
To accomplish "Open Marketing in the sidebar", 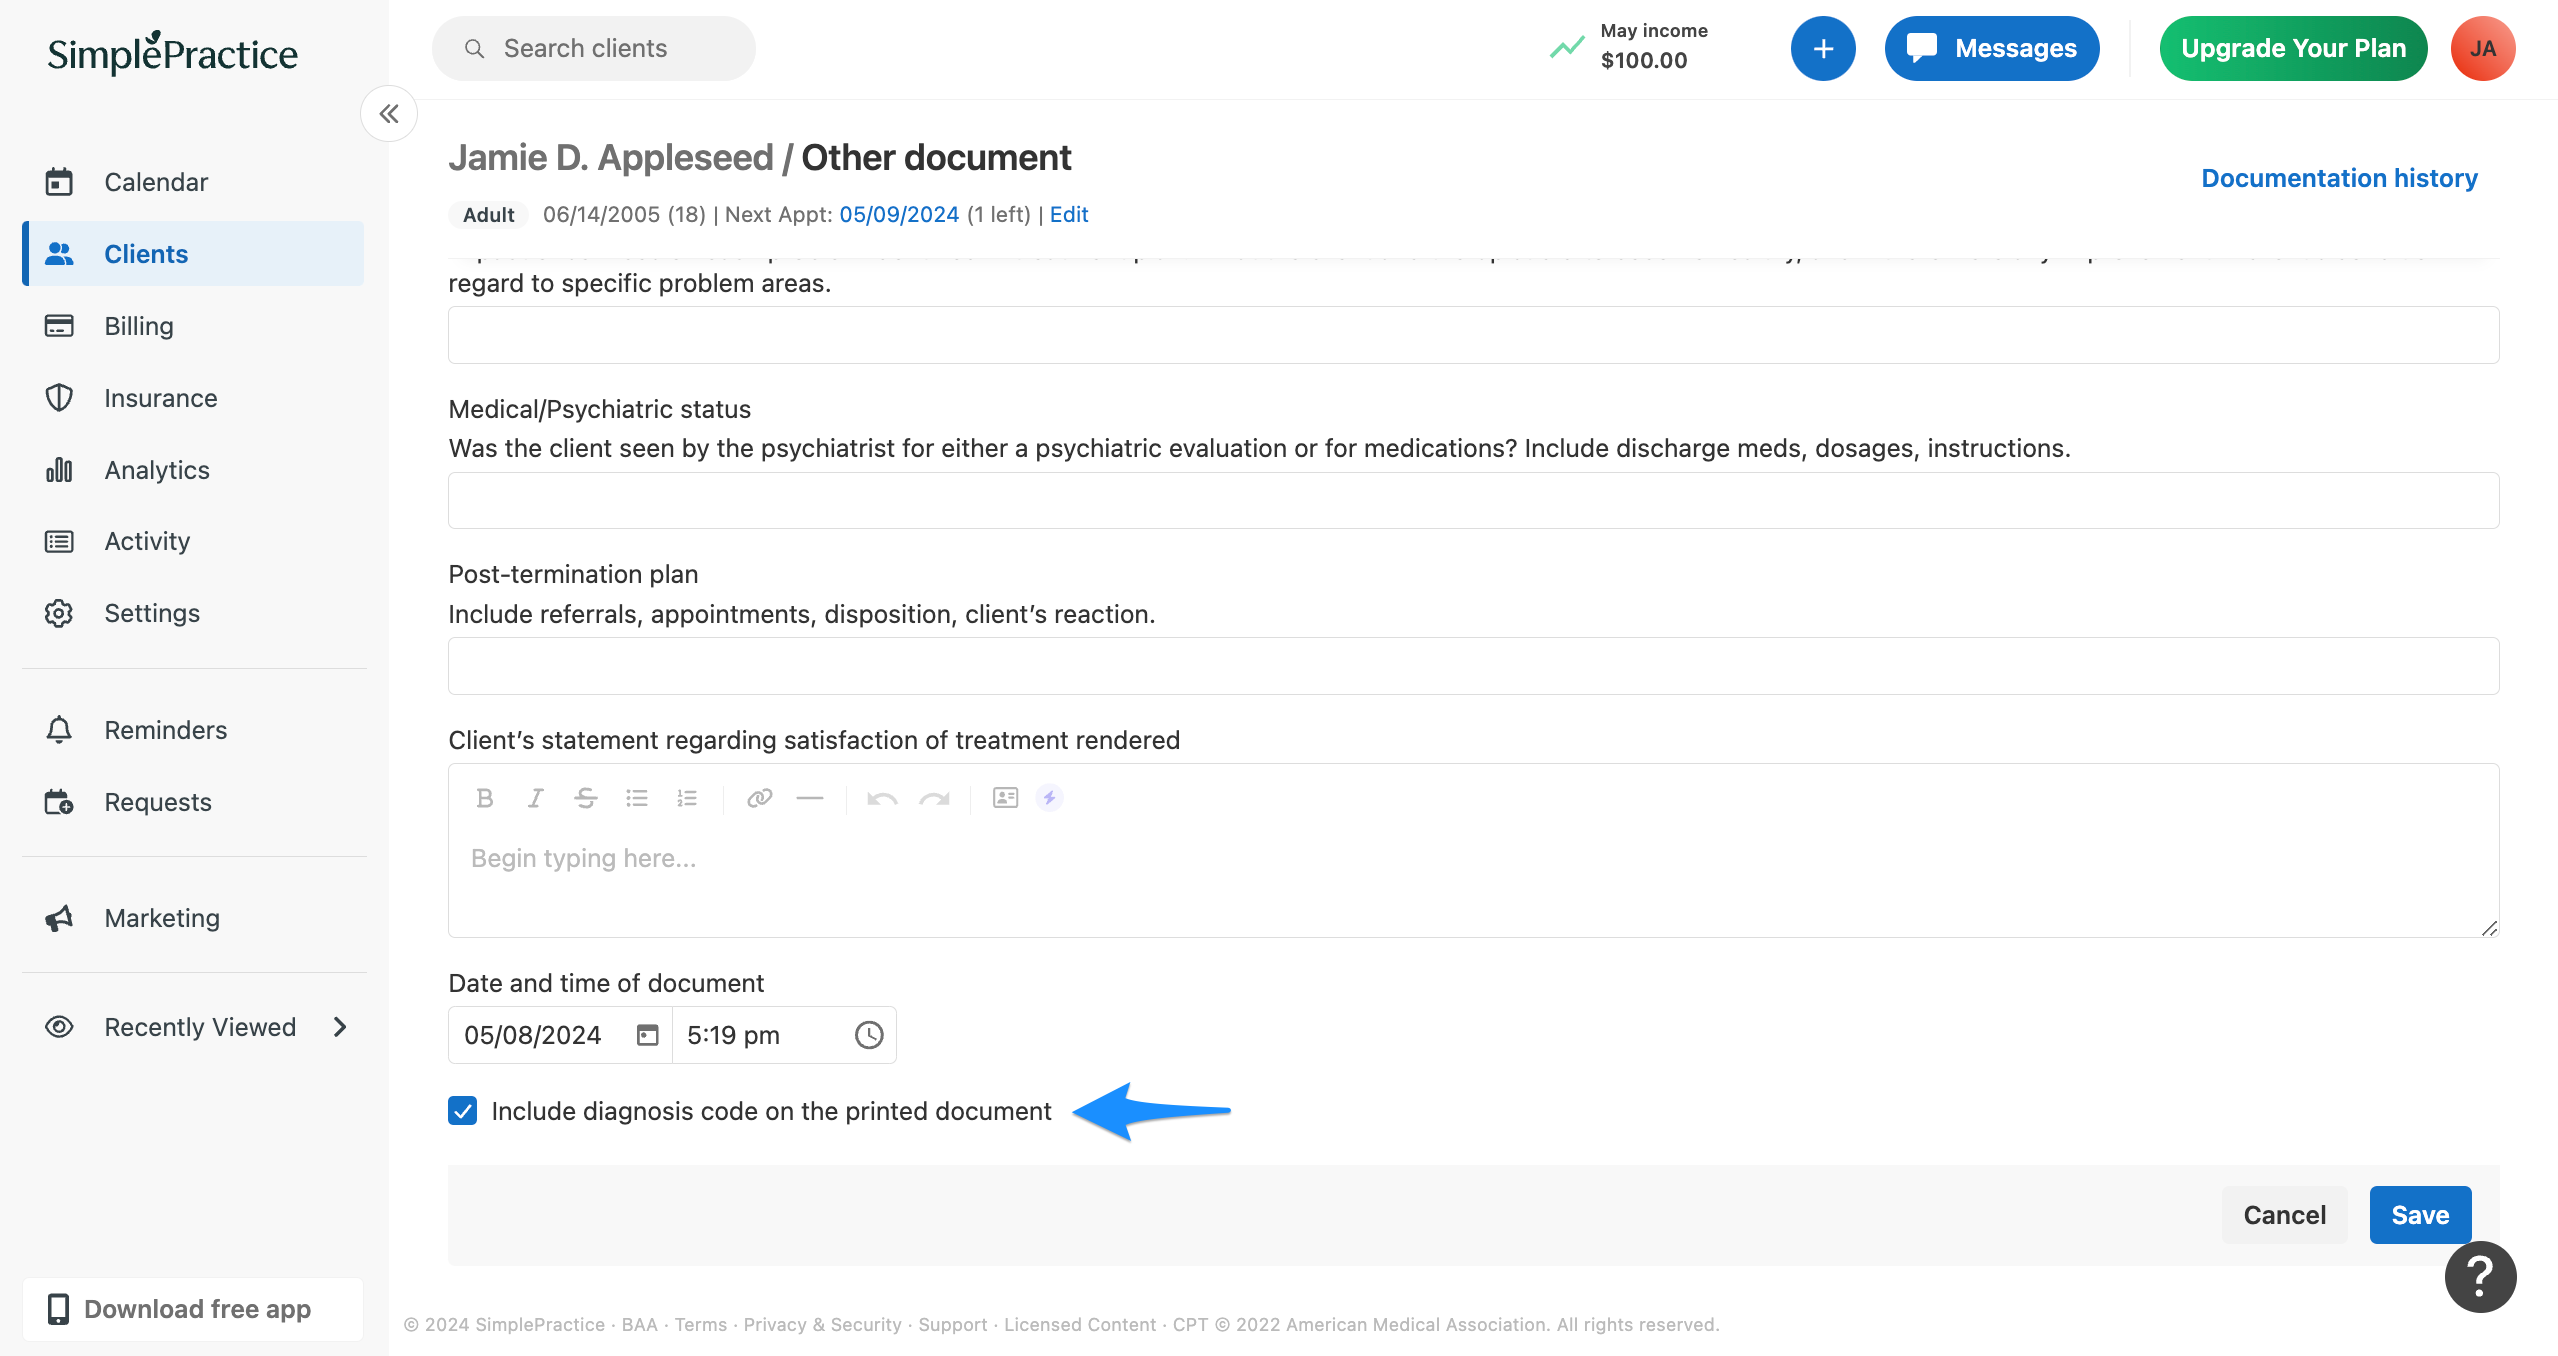I will (194, 918).
